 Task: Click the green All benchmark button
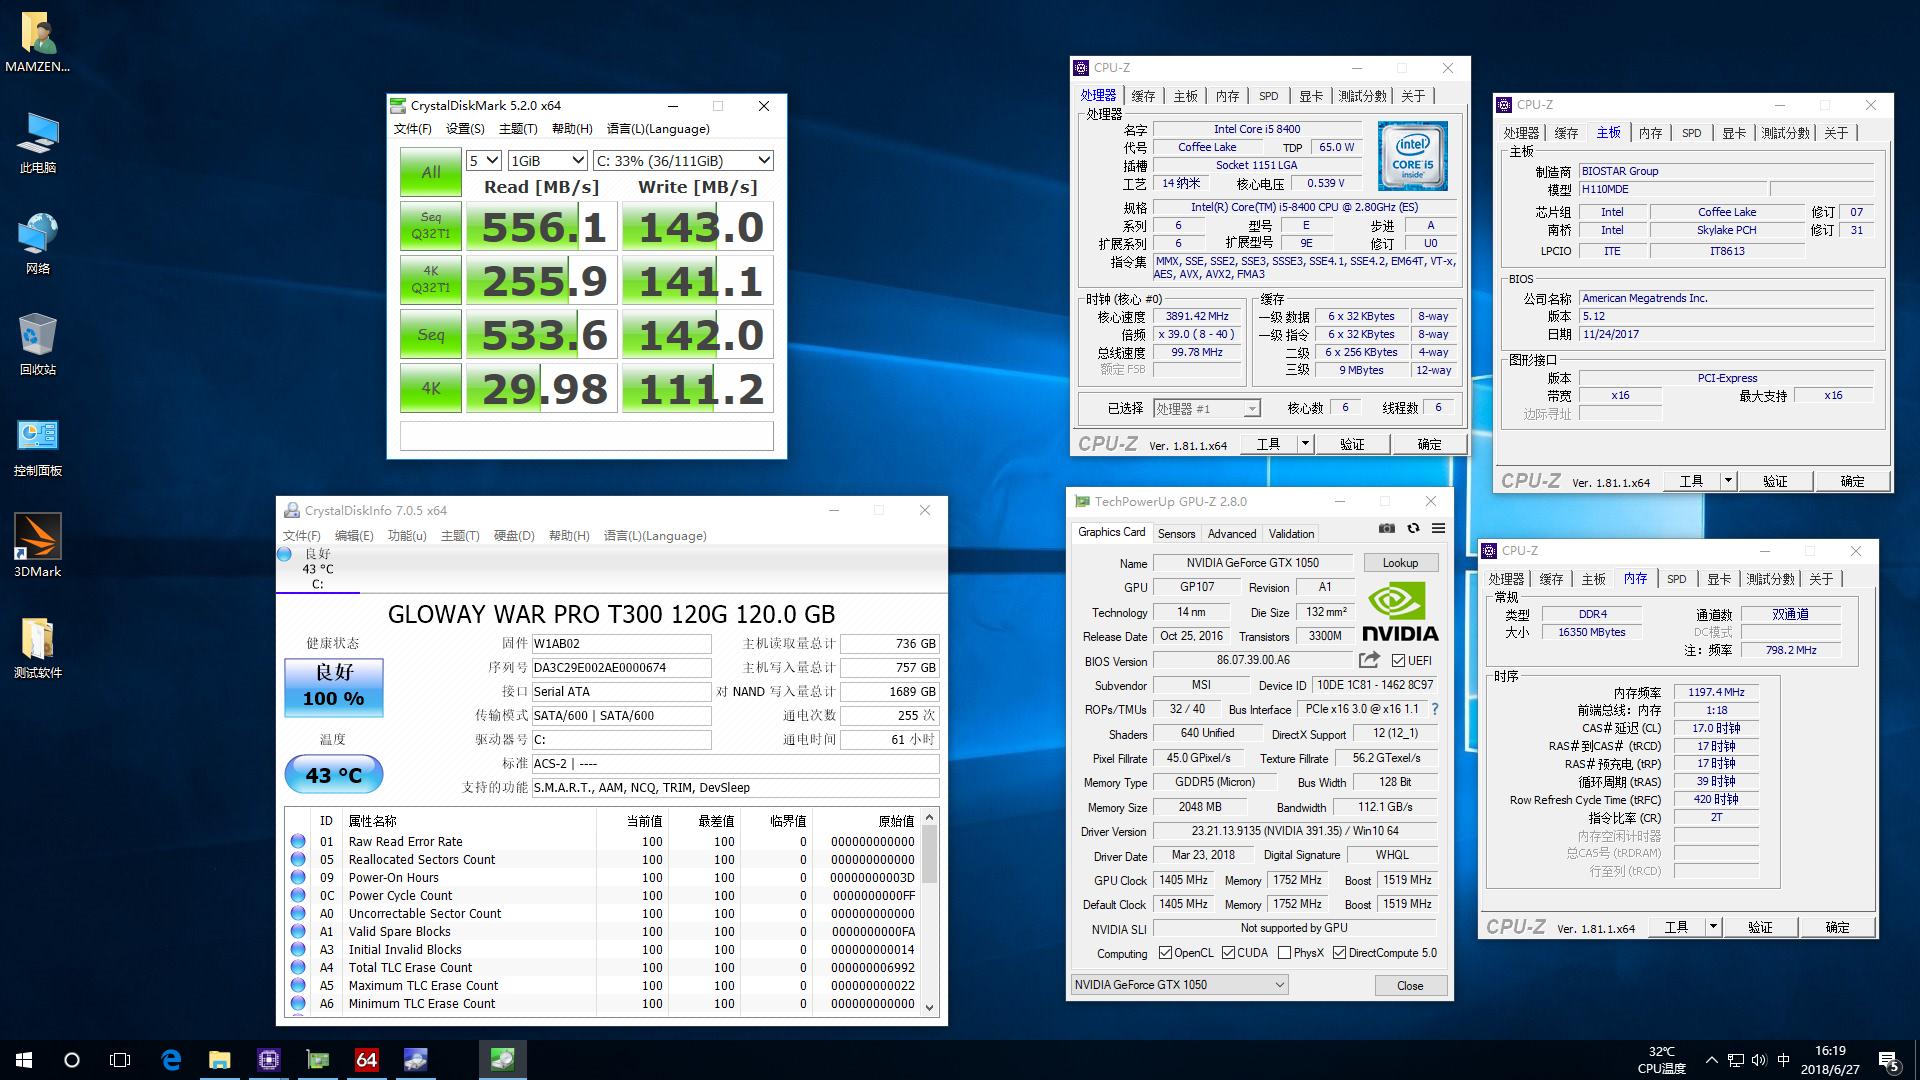[x=430, y=172]
